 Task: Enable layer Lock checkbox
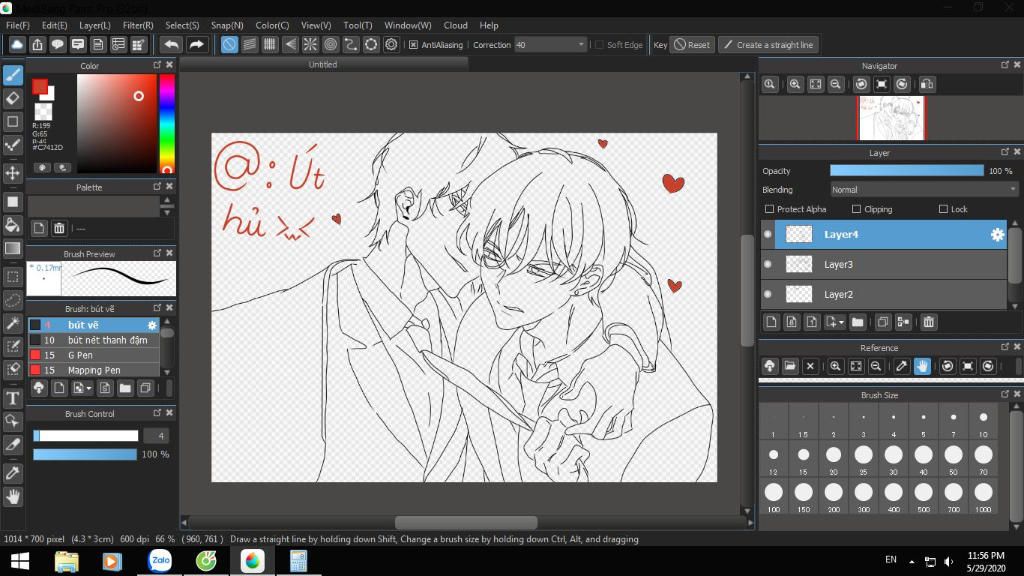(943, 209)
